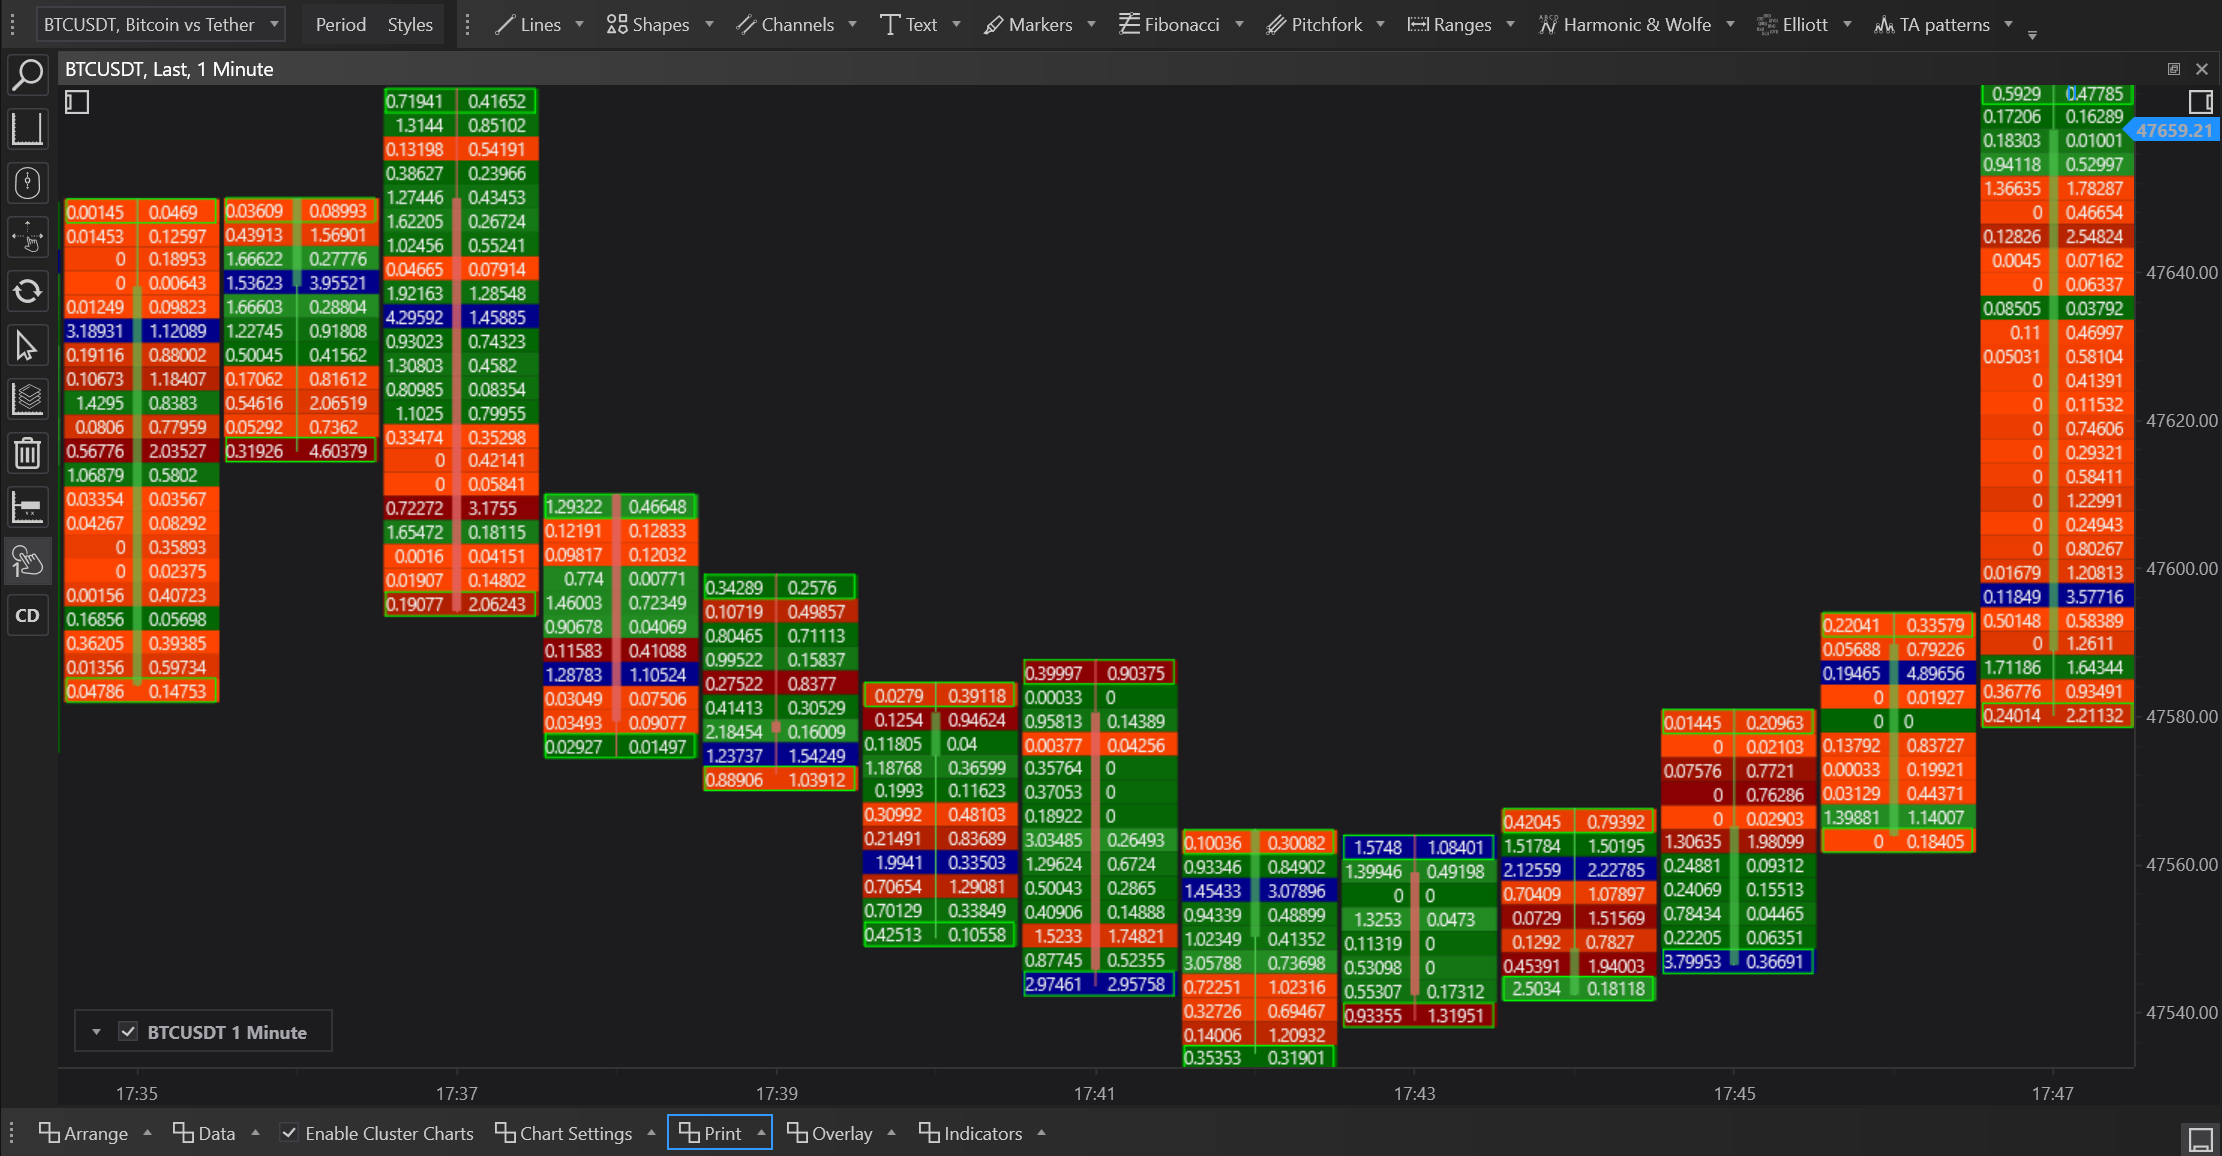
Task: Click the magnifier search icon
Action: click(x=27, y=75)
